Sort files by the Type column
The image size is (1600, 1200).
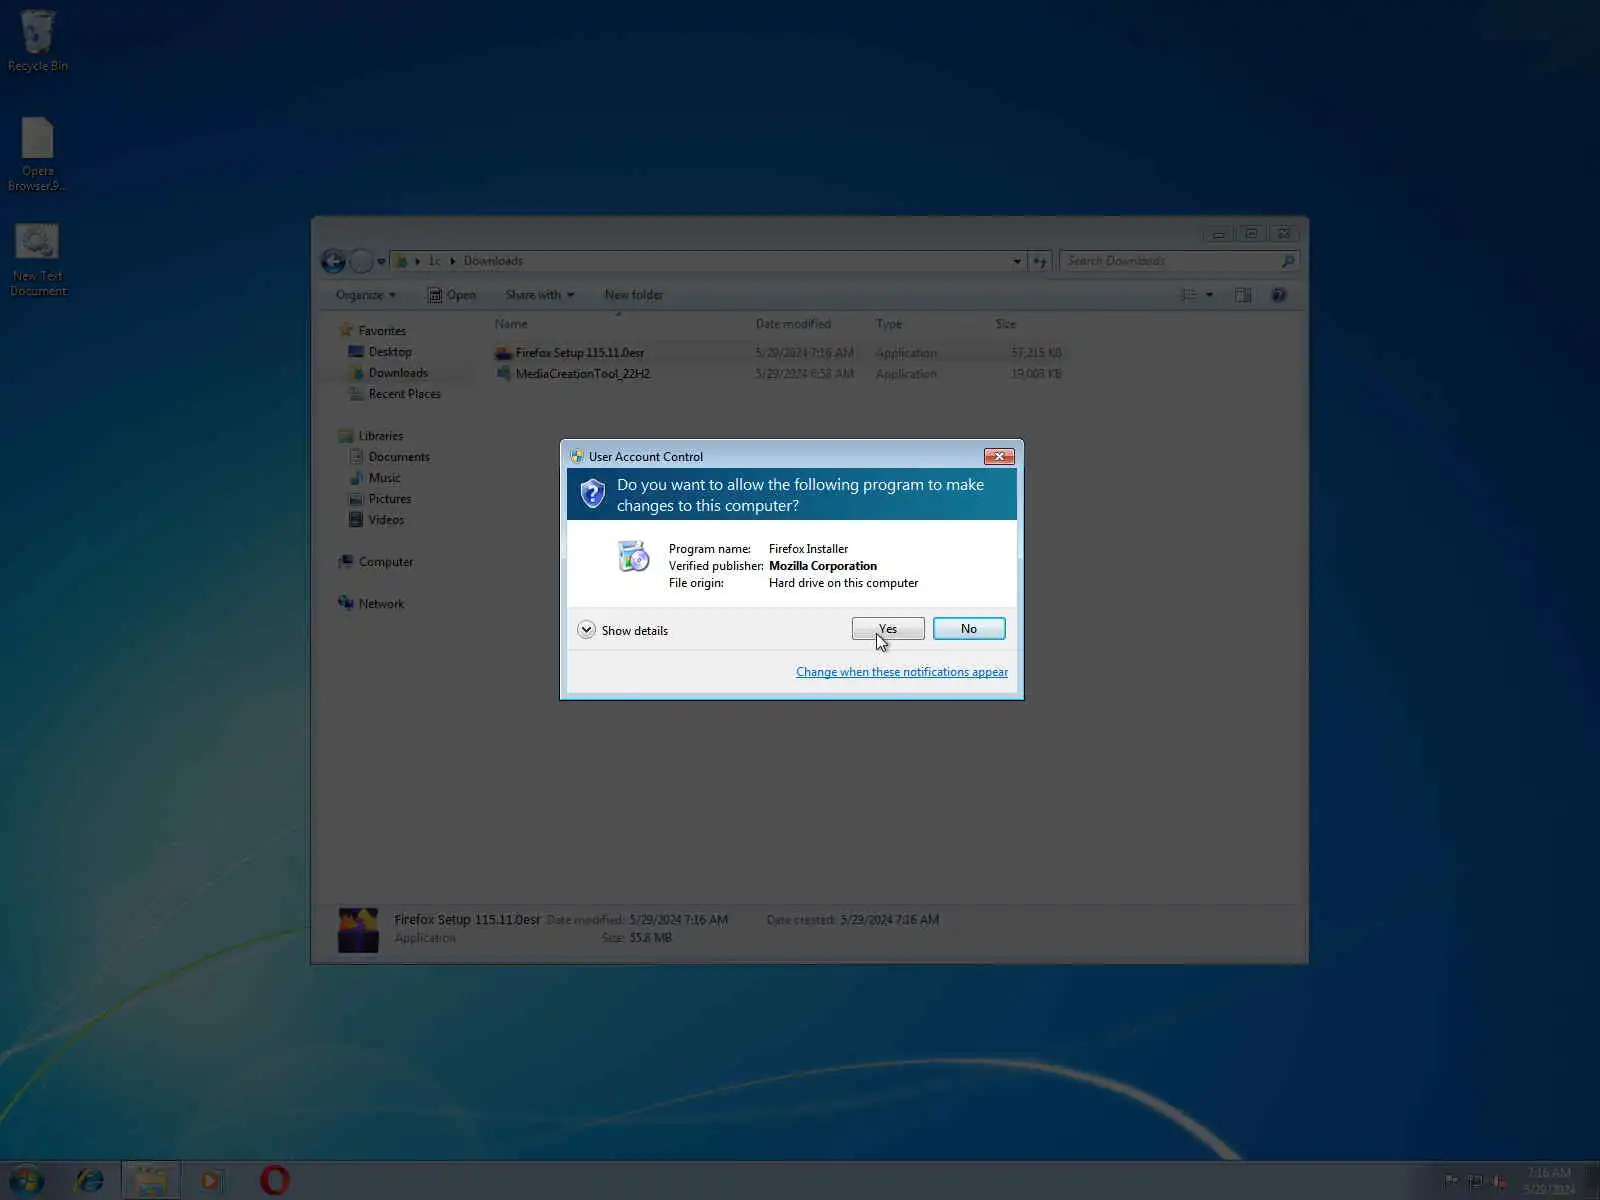[x=889, y=324]
